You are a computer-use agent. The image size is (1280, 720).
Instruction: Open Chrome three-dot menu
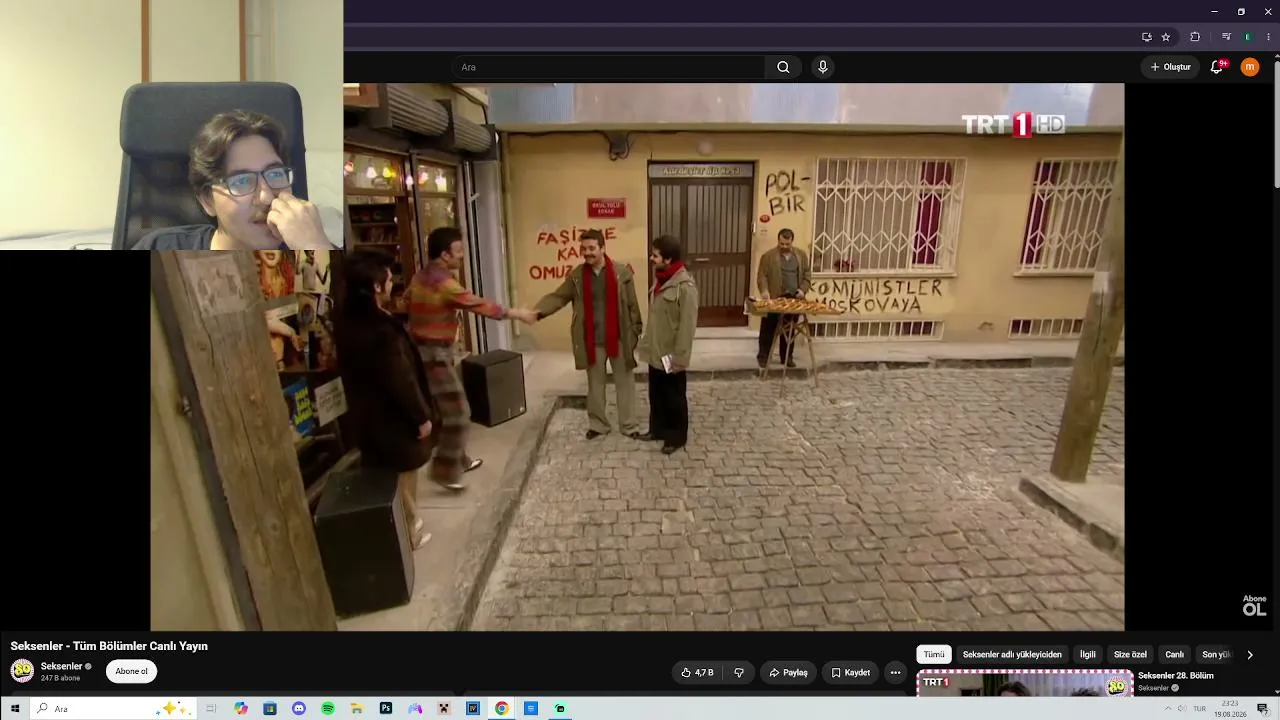pos(1268,37)
